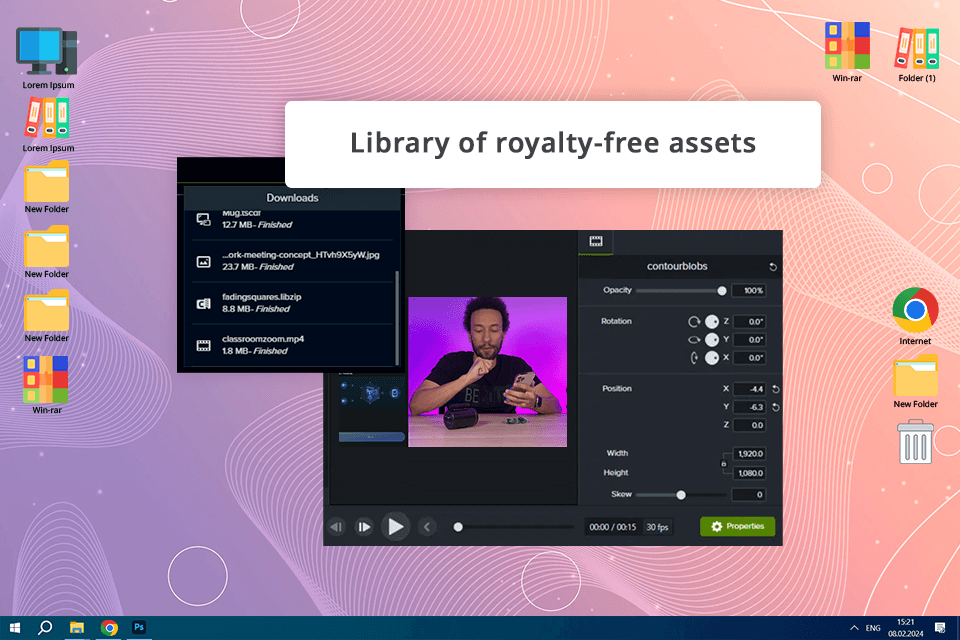Reset Position X with its reset arrow

(776, 390)
